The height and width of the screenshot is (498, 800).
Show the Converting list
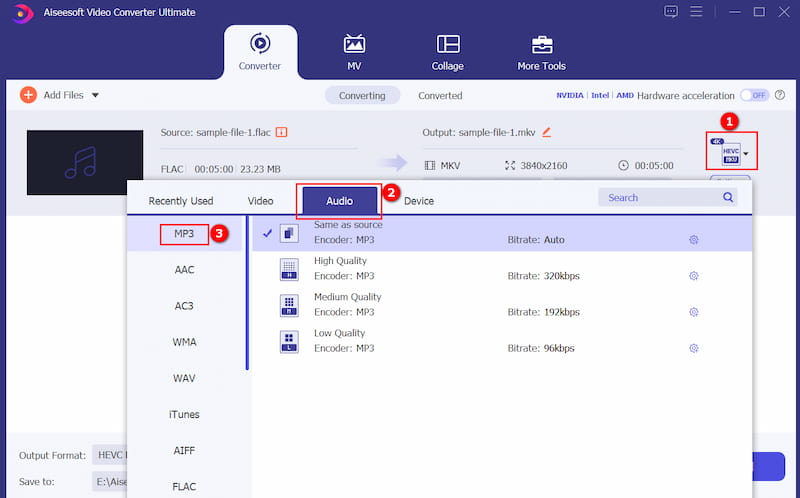(x=362, y=95)
